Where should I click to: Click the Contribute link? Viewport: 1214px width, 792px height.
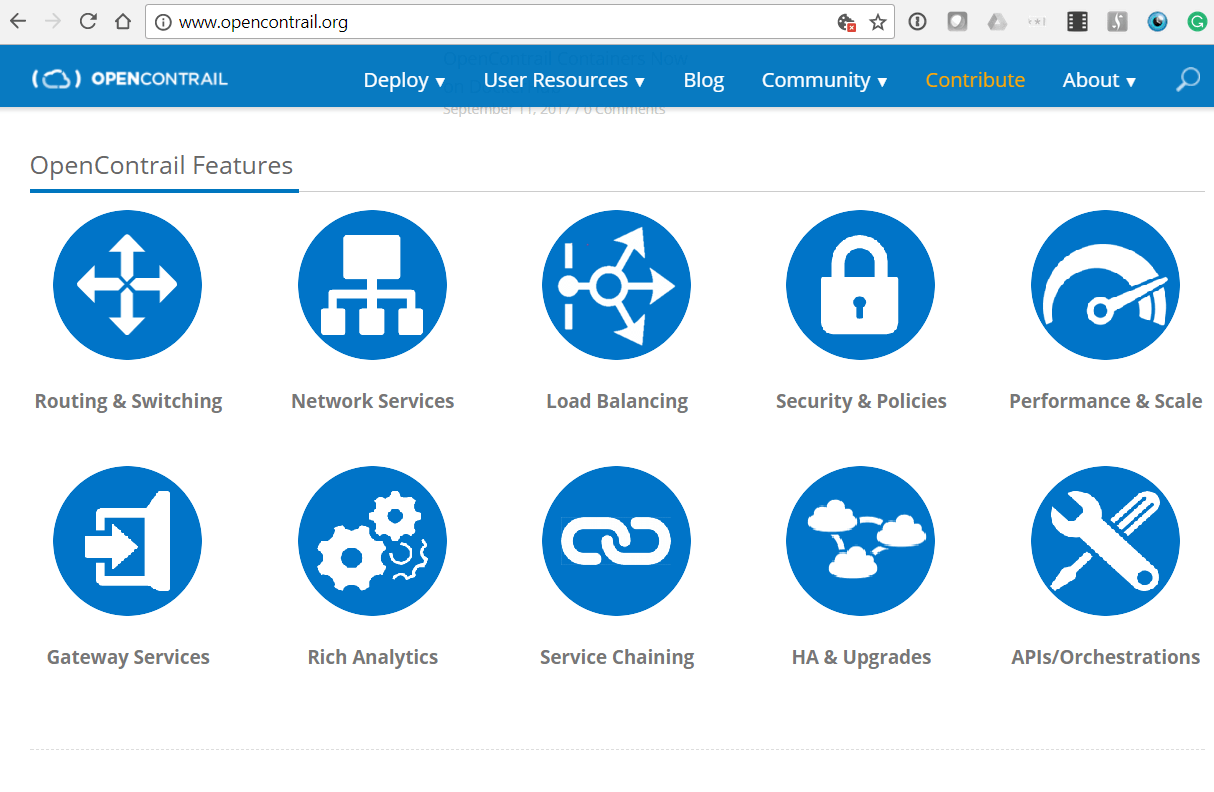(x=975, y=79)
